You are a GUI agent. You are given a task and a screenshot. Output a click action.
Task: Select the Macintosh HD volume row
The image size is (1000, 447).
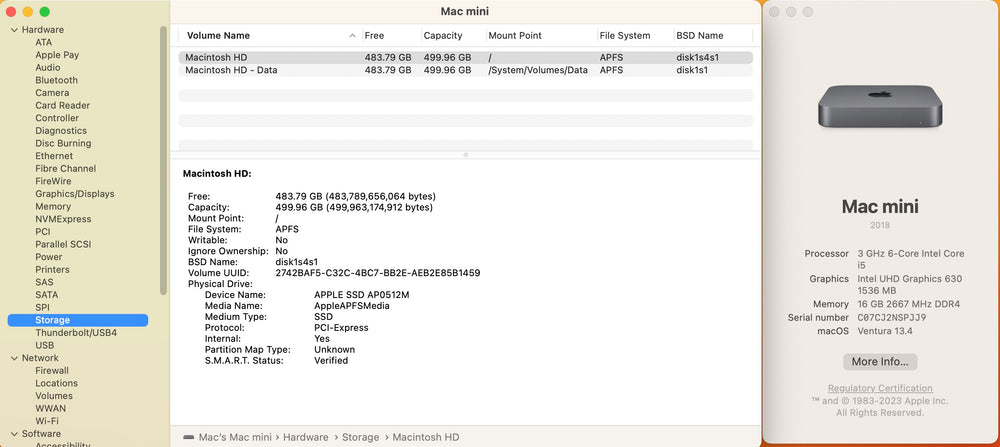click(x=466, y=57)
